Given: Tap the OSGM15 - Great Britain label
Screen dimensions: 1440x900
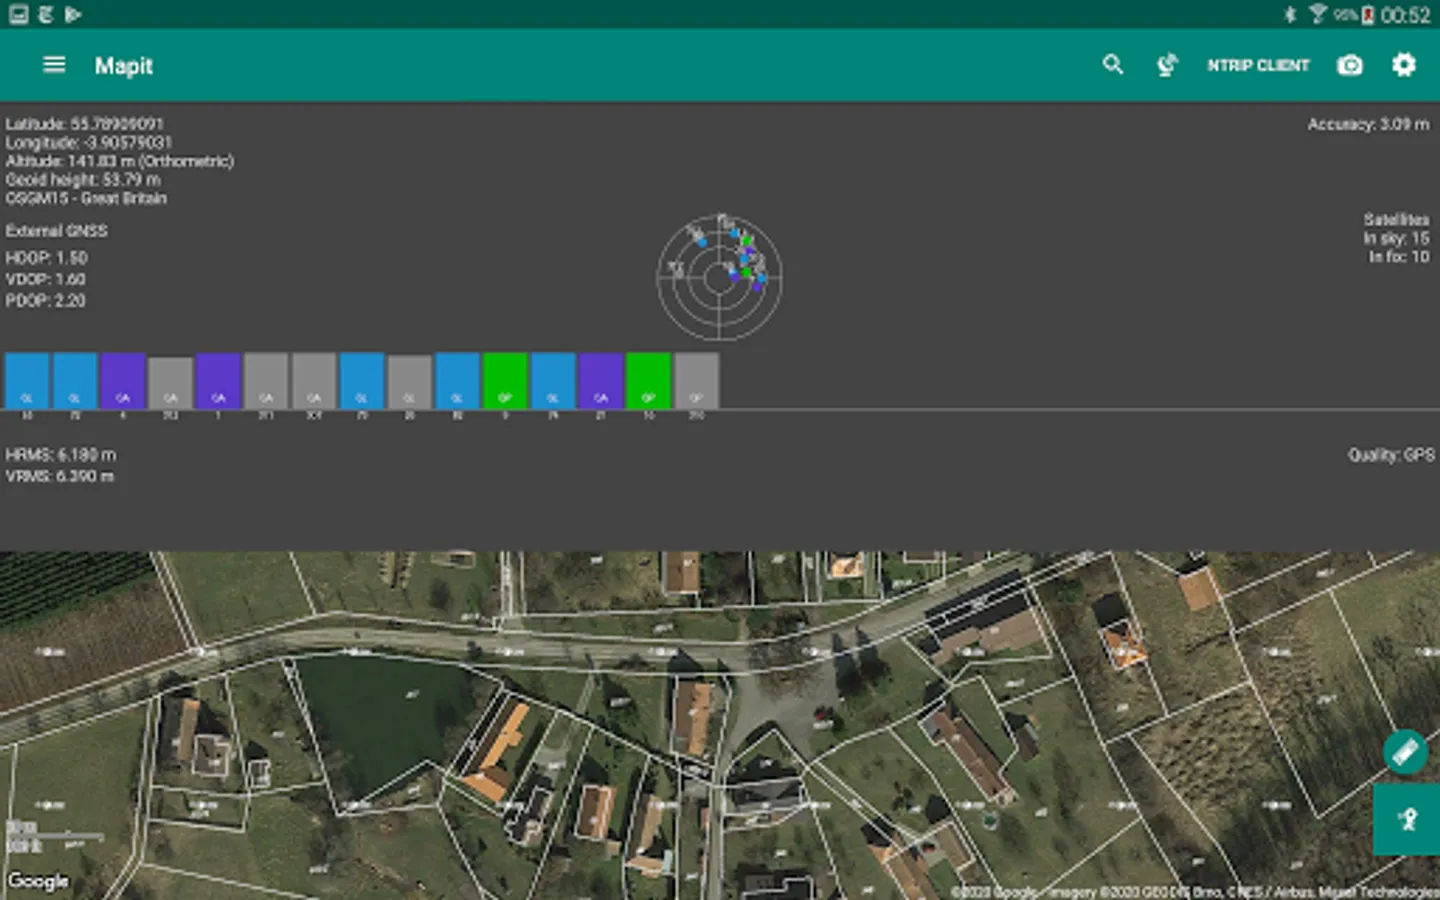Looking at the screenshot, I should point(87,198).
